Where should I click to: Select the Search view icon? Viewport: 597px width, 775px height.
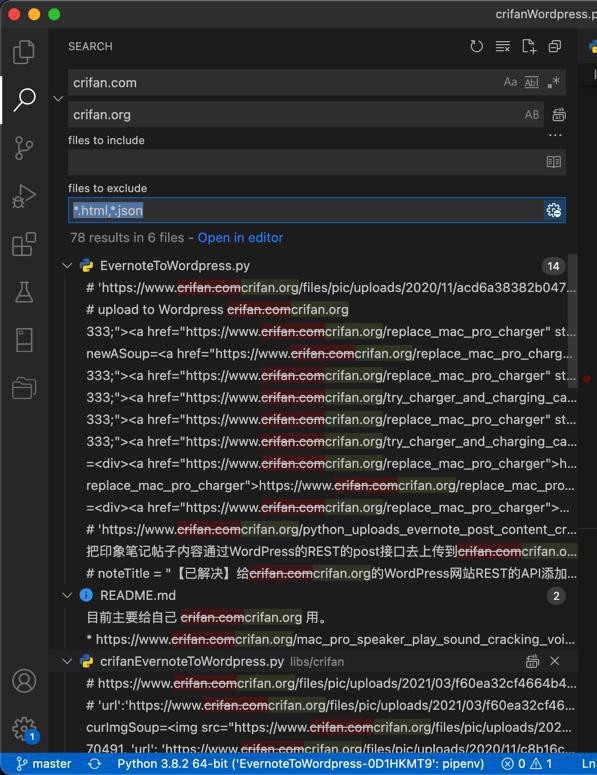click(x=24, y=100)
